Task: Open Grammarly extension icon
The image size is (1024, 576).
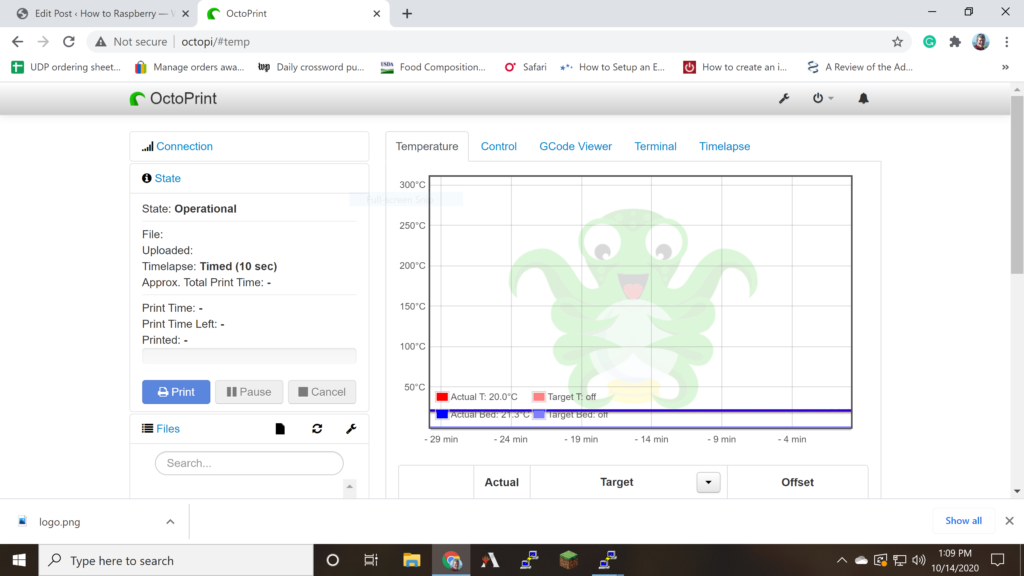Action: point(929,42)
